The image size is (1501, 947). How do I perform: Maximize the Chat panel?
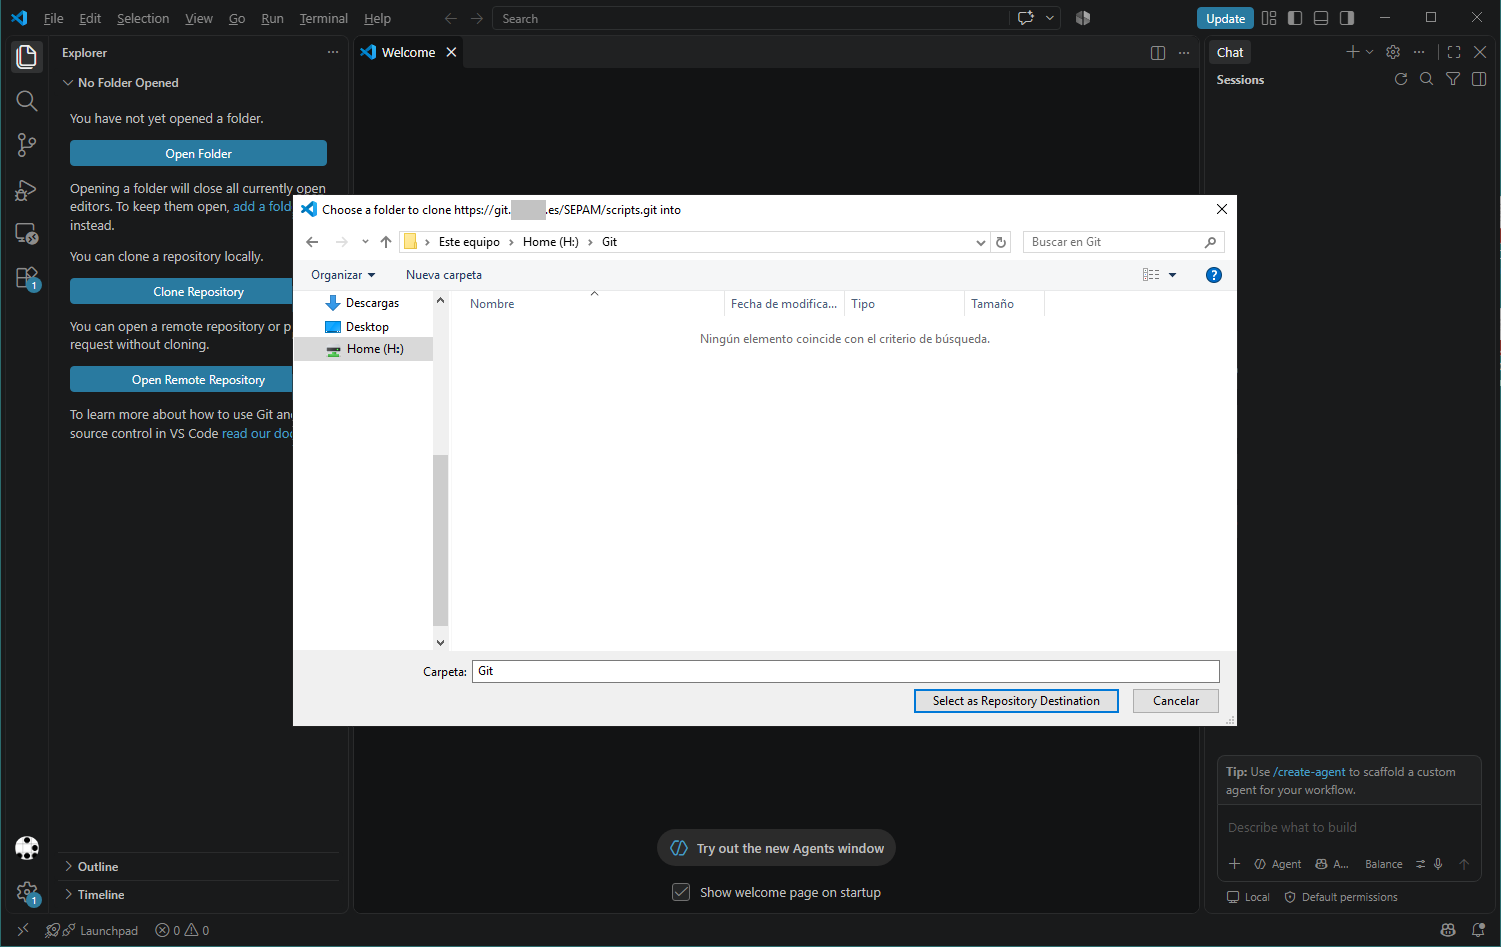pos(1454,52)
